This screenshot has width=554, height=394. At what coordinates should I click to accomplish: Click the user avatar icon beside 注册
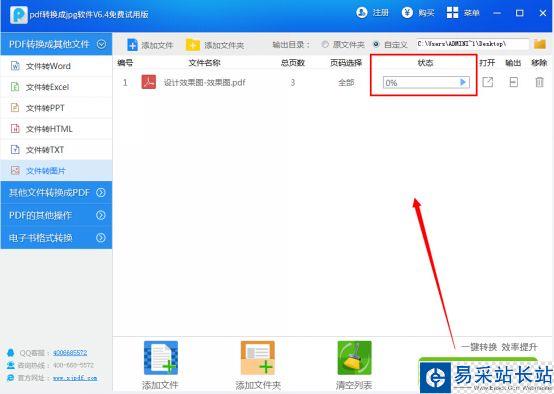click(x=362, y=13)
